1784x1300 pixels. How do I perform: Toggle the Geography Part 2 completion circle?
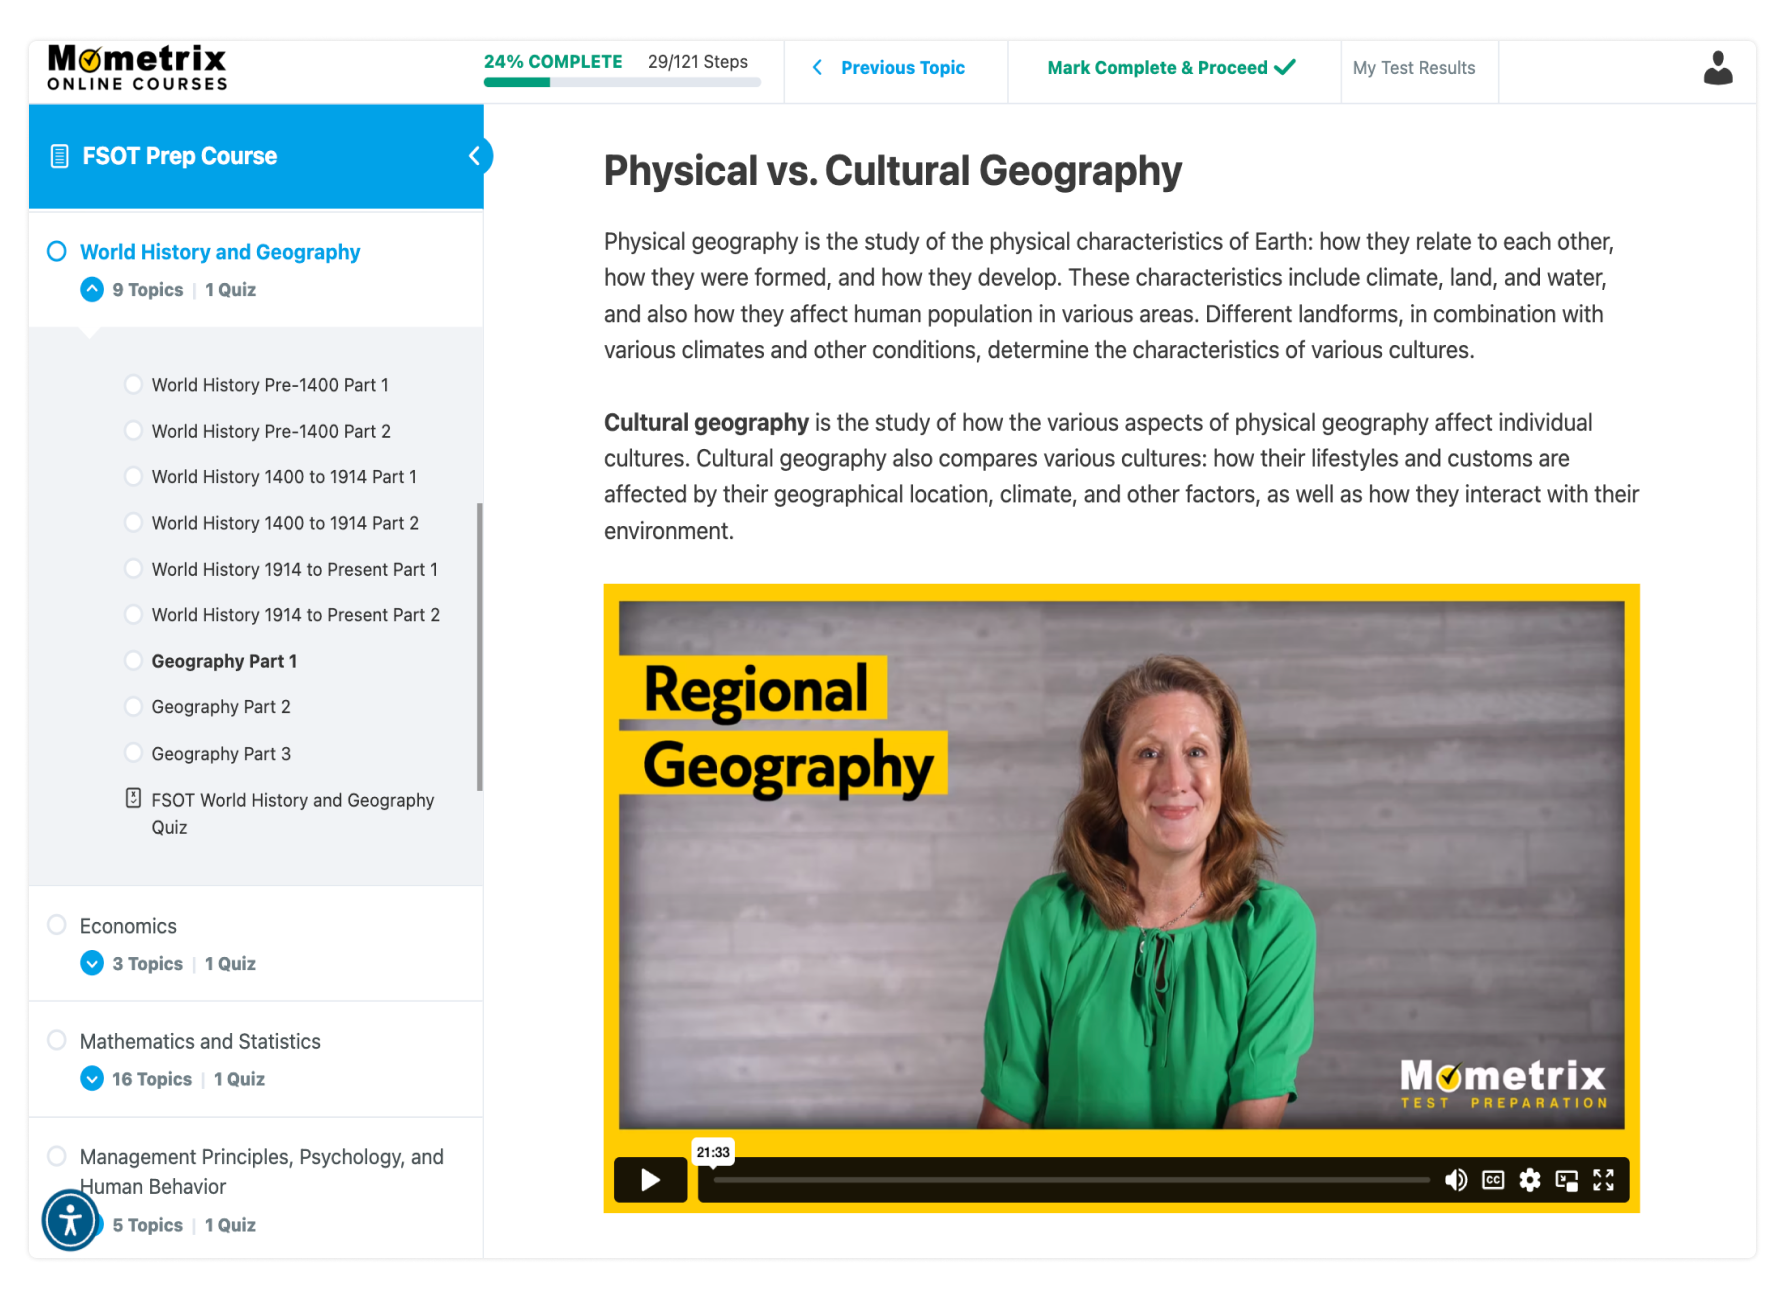click(x=133, y=707)
